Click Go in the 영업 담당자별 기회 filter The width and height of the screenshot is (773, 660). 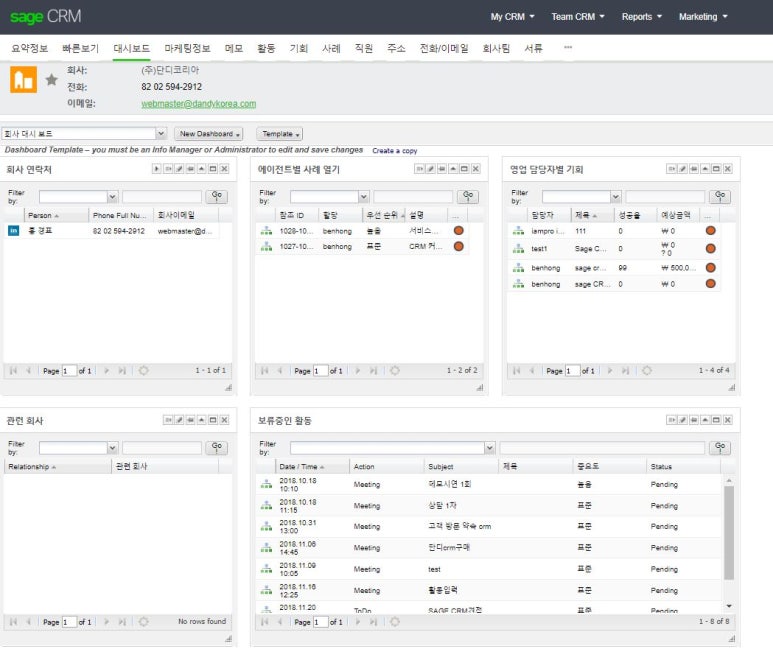720,196
